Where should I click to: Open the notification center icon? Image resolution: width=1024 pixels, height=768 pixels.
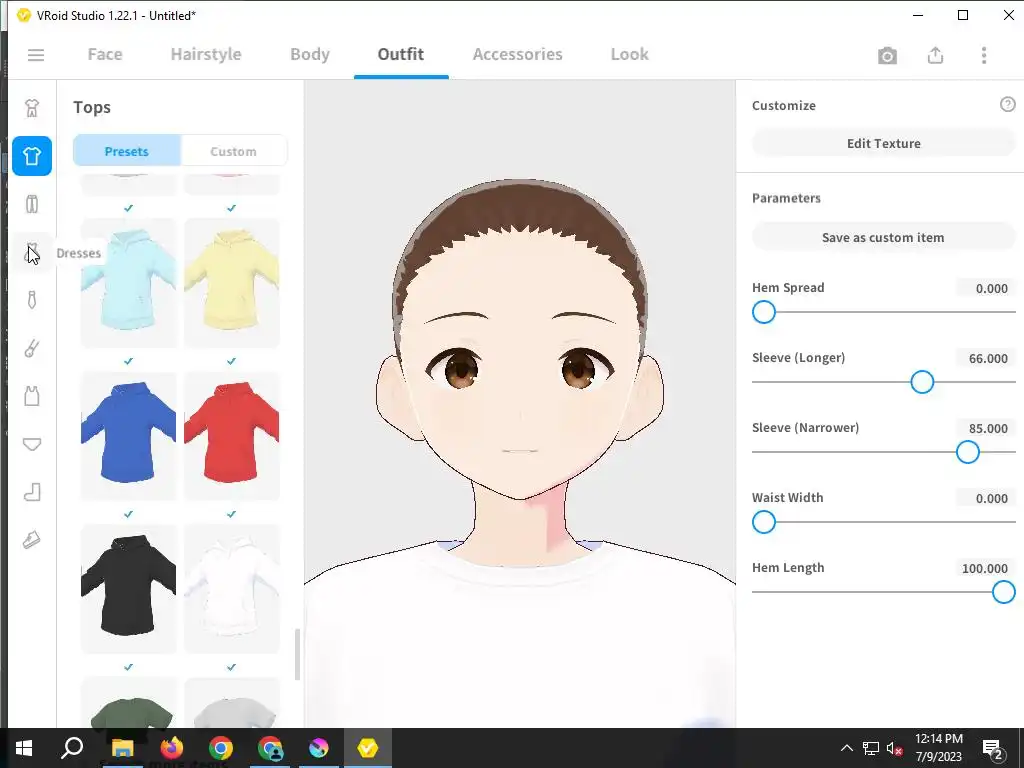point(992,748)
